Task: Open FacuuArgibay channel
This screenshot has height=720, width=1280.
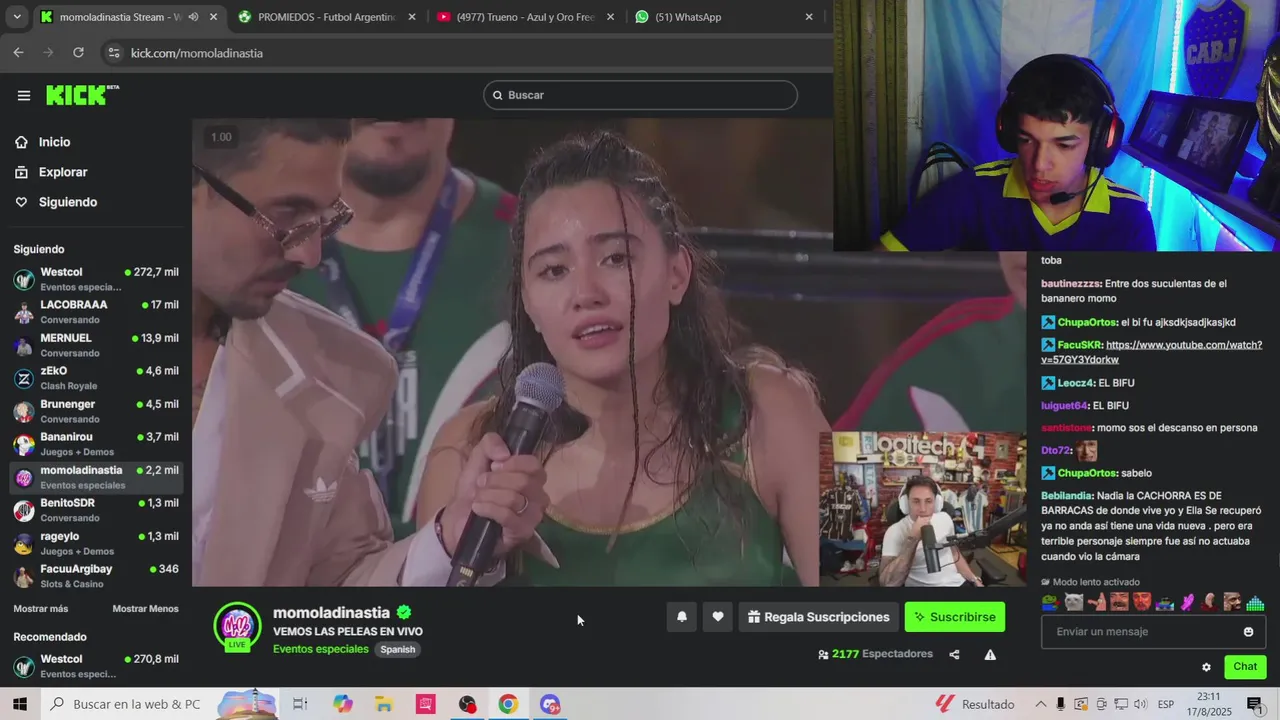Action: (96, 576)
